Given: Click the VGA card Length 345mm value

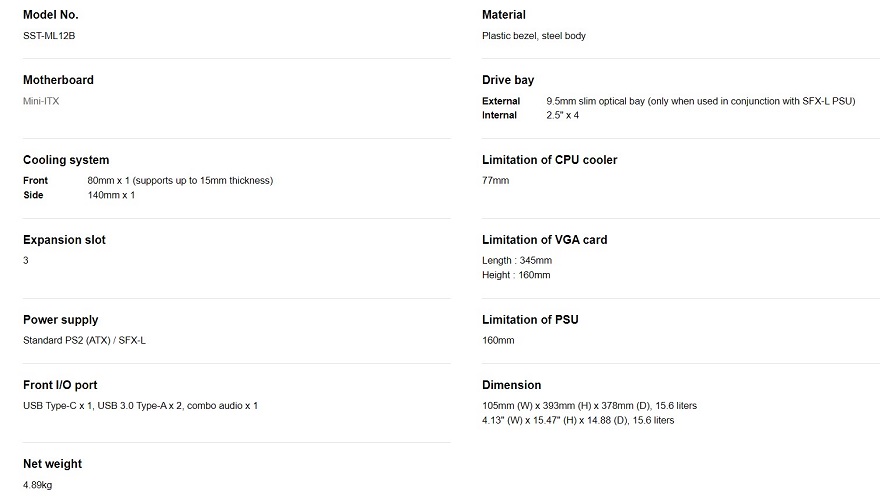Looking at the screenshot, I should pos(517,261).
